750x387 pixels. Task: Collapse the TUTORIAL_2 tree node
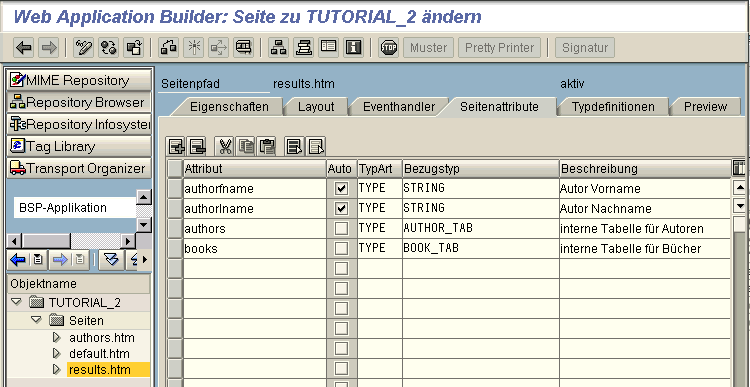coord(17,302)
